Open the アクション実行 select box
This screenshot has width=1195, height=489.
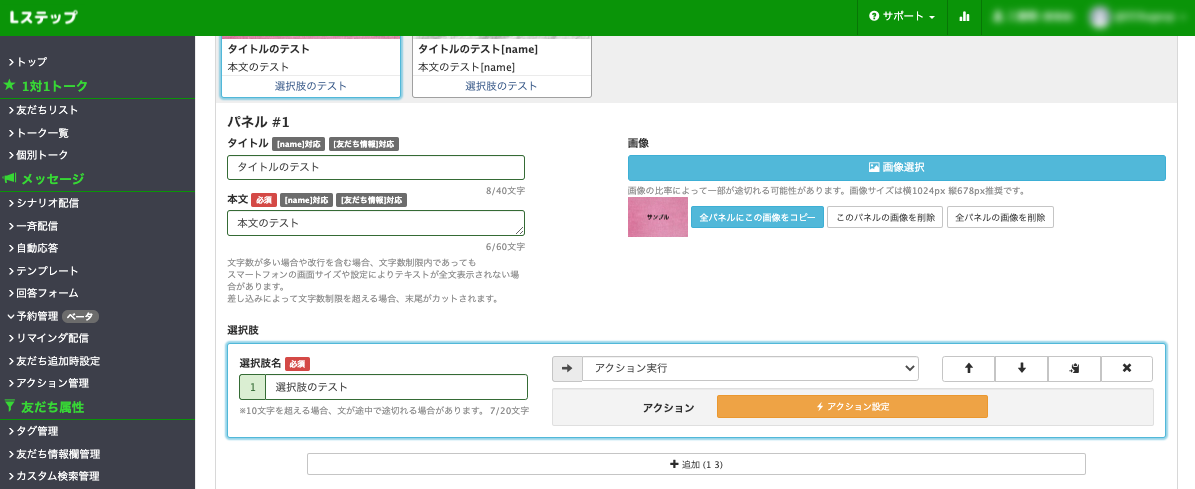(x=751, y=369)
